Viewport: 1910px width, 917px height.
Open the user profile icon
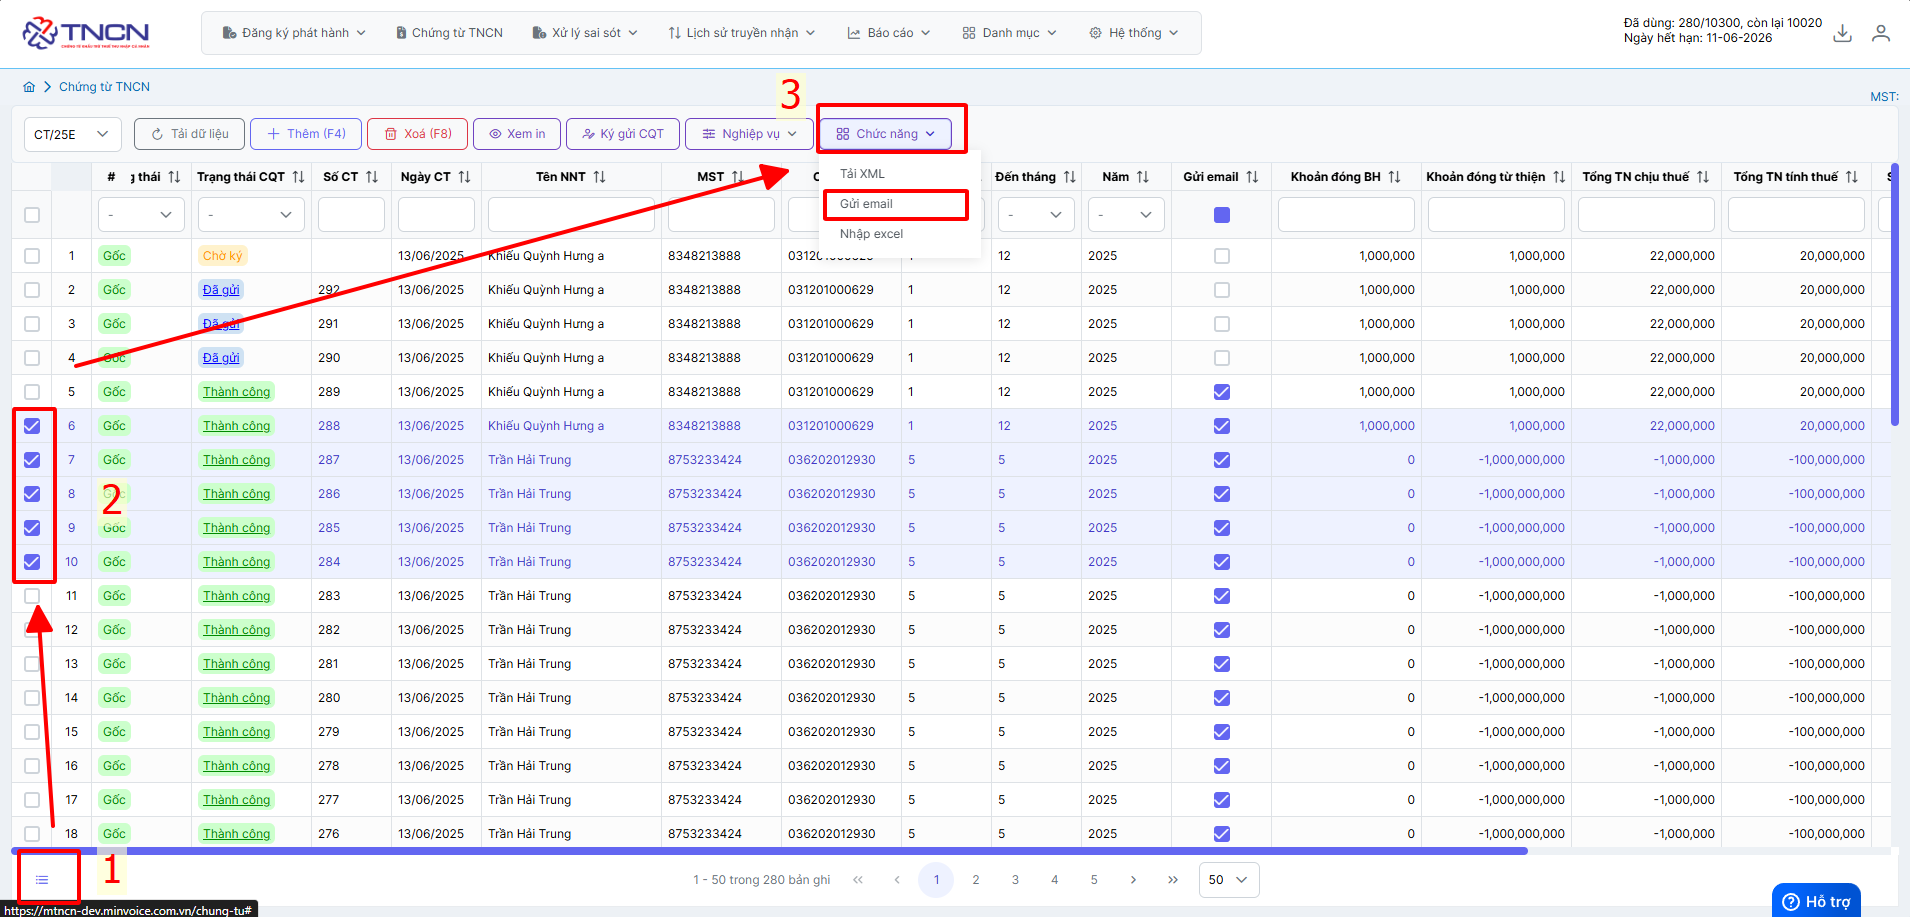(1881, 33)
